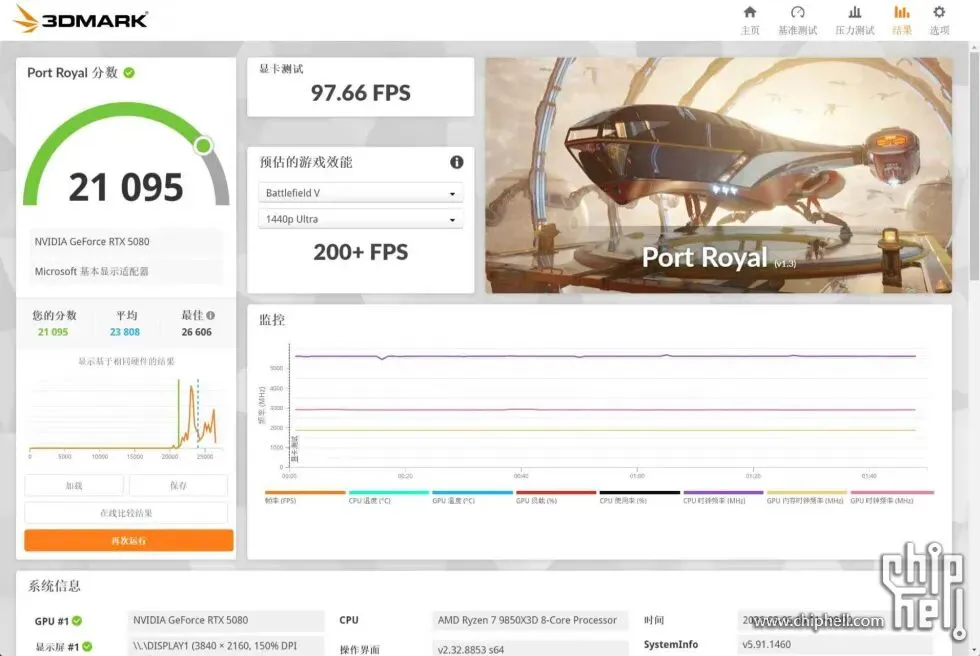The width and height of the screenshot is (980, 656).
Task: Click the 加载 (Load) button
Action: click(74, 485)
